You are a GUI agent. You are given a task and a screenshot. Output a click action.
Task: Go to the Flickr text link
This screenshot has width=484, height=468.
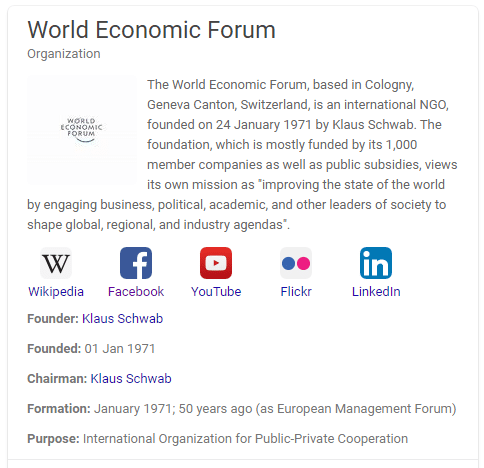[x=296, y=292]
